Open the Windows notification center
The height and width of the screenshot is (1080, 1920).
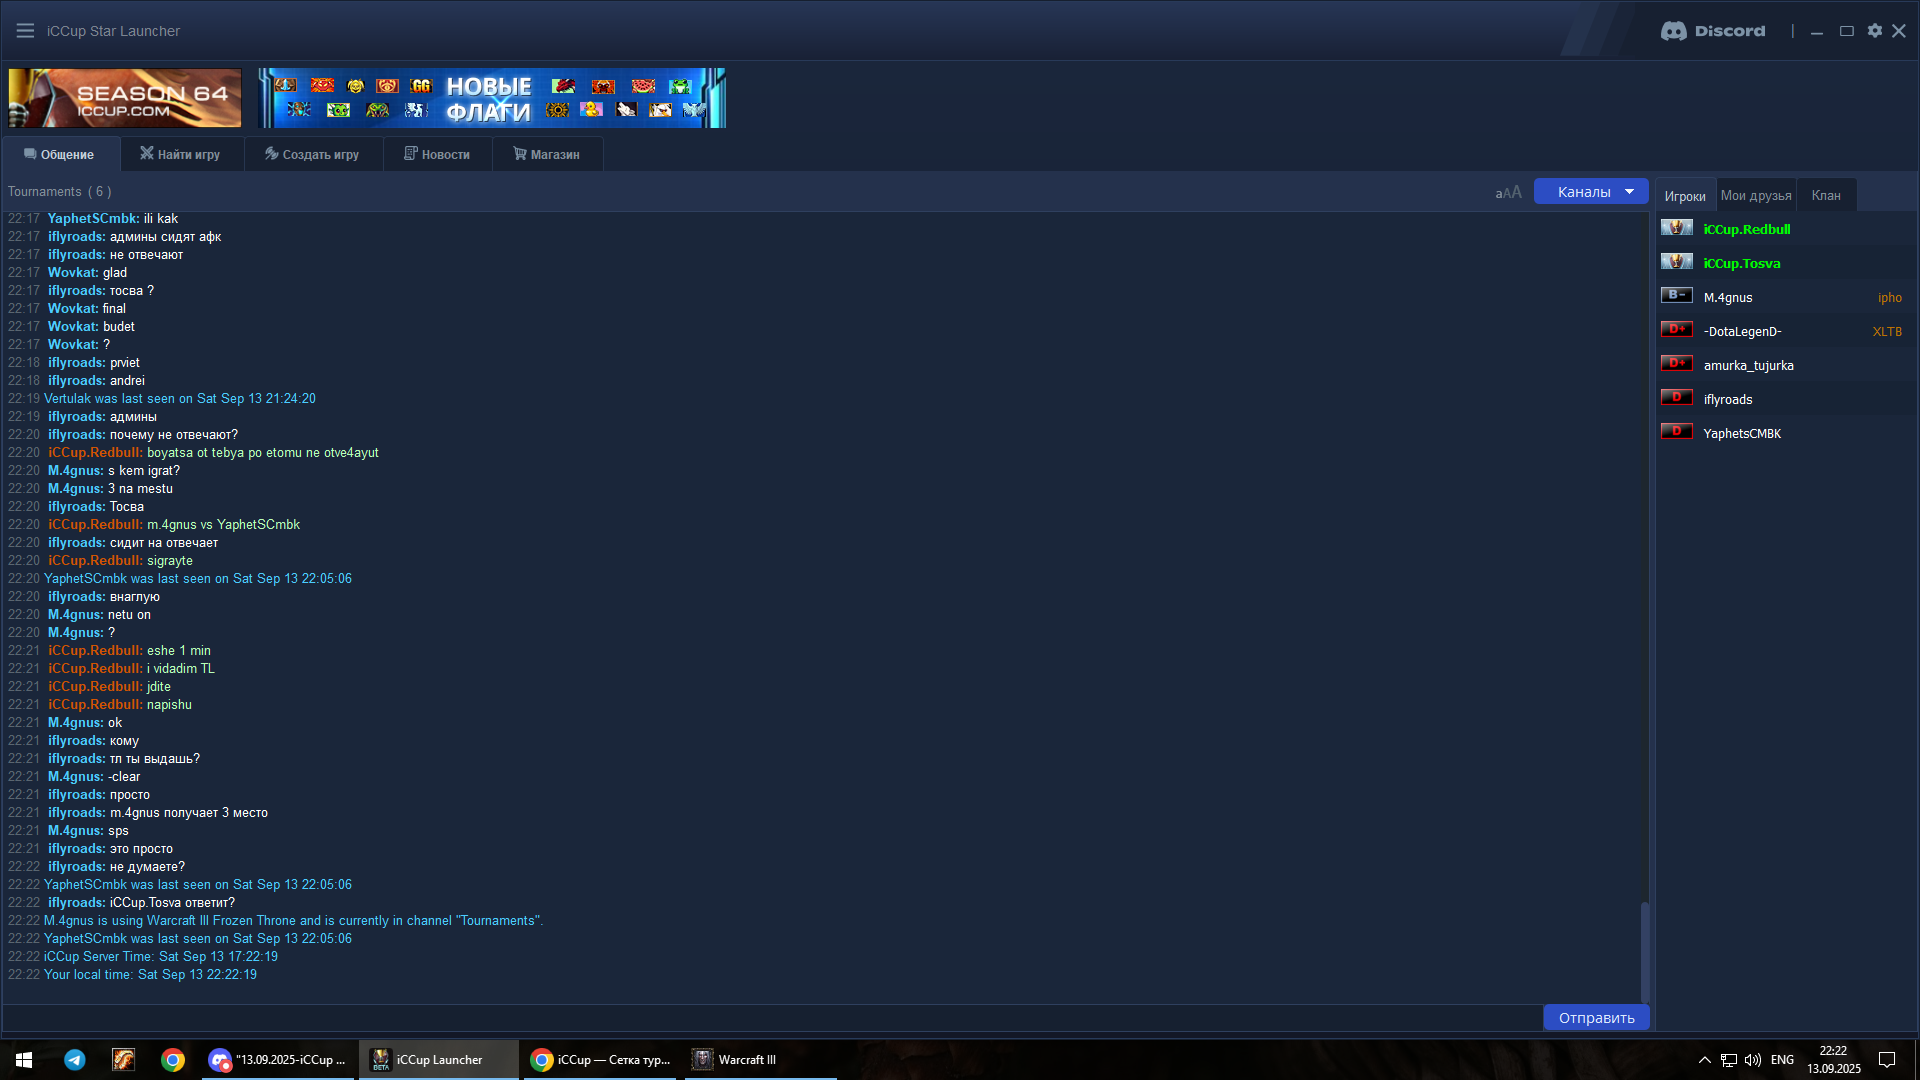pos(1887,1060)
